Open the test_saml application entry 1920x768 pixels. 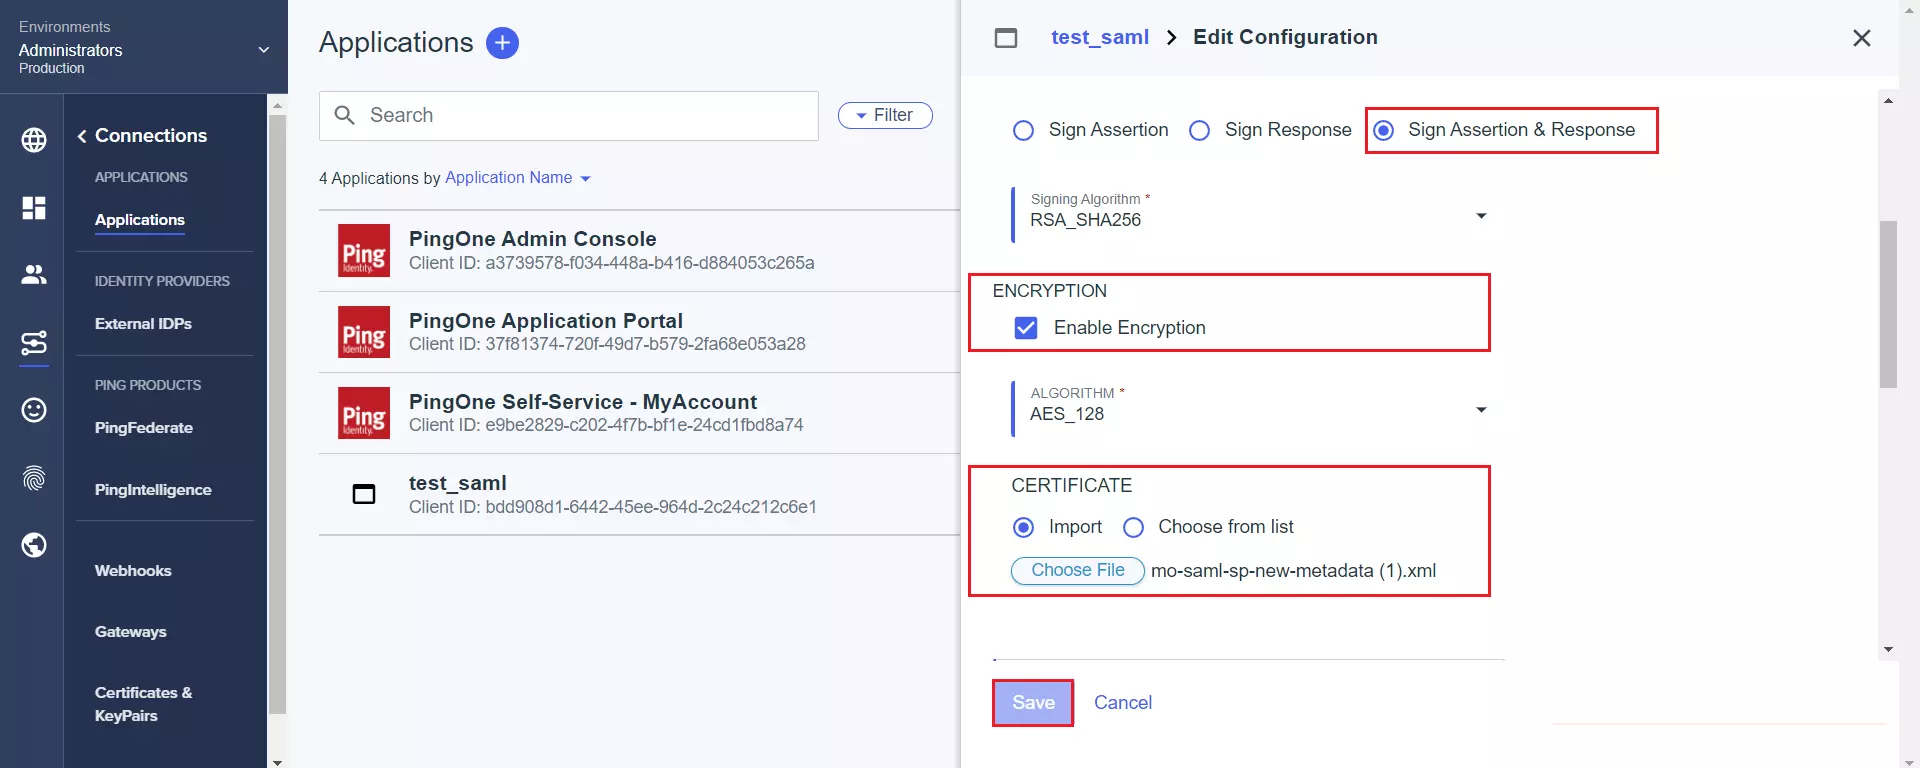pyautogui.click(x=639, y=494)
